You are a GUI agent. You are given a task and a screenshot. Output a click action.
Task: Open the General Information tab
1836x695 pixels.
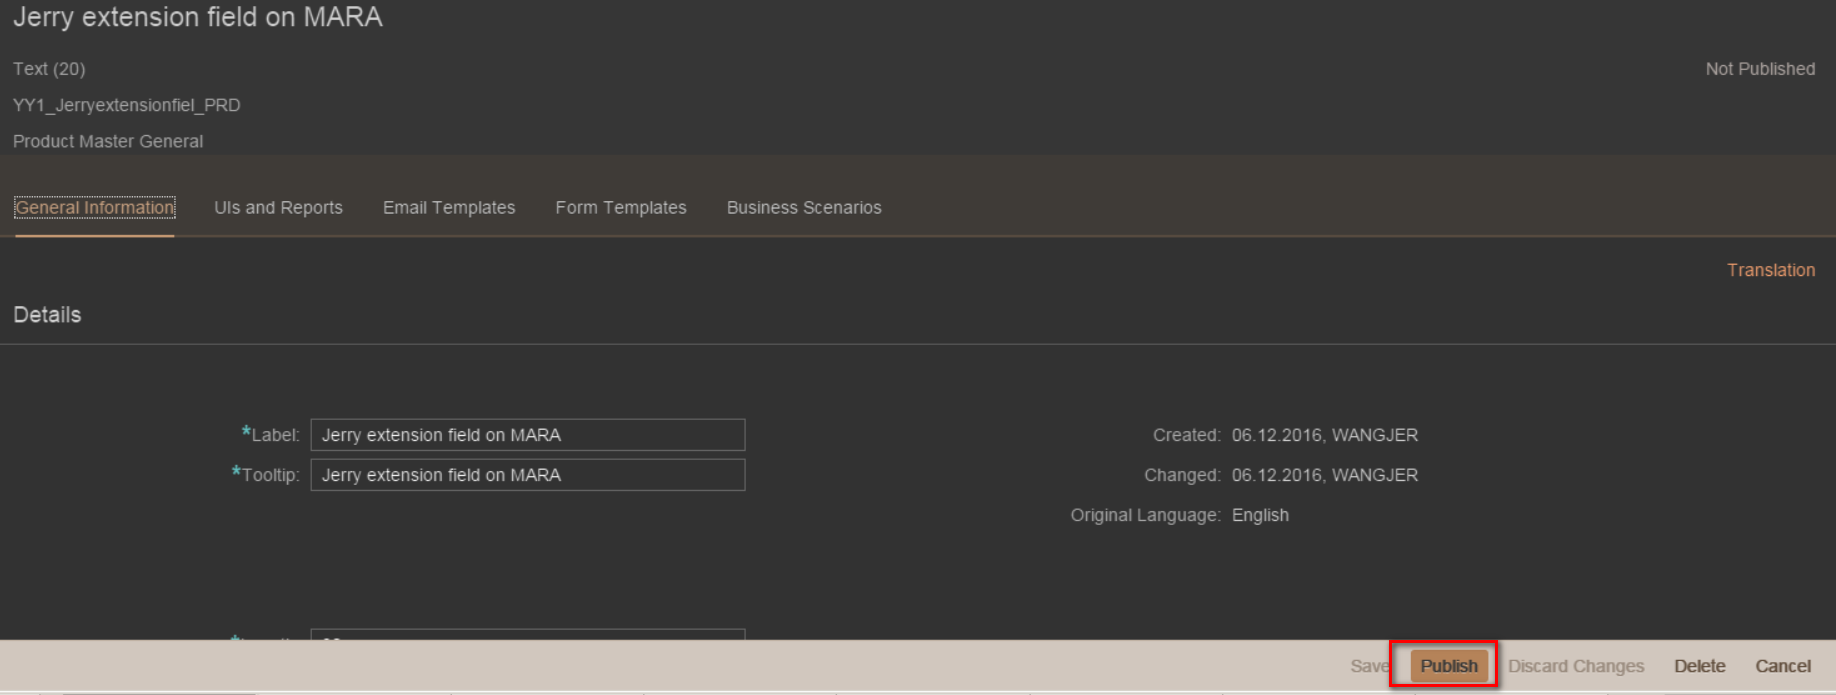tap(95, 208)
